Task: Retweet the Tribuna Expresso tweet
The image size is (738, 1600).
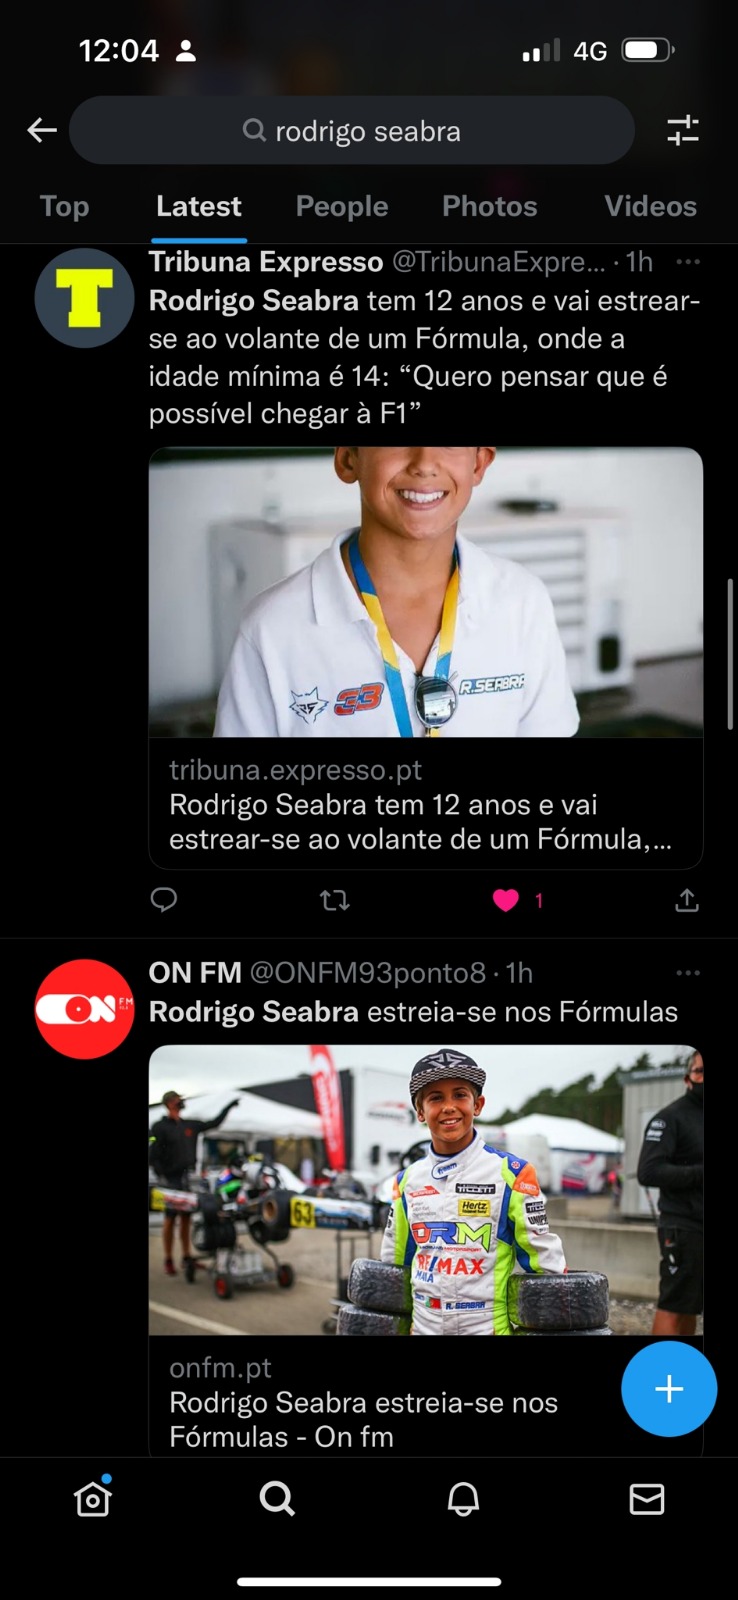Action: pyautogui.click(x=334, y=900)
